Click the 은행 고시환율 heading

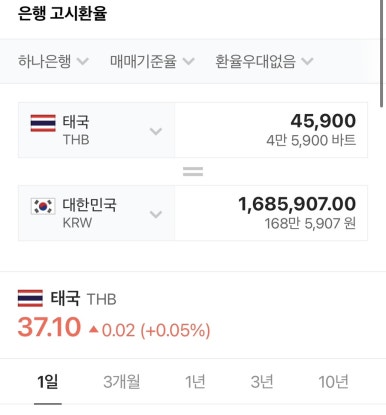(62, 14)
